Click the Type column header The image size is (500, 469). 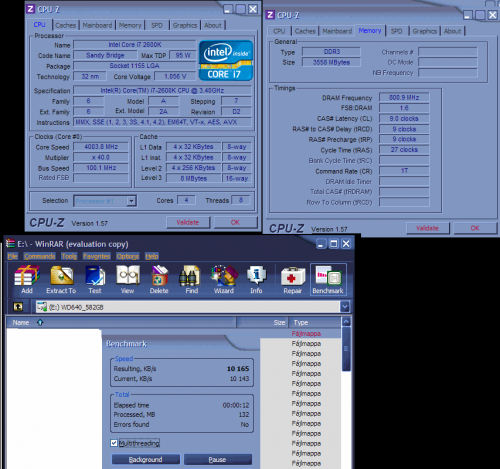pos(315,322)
